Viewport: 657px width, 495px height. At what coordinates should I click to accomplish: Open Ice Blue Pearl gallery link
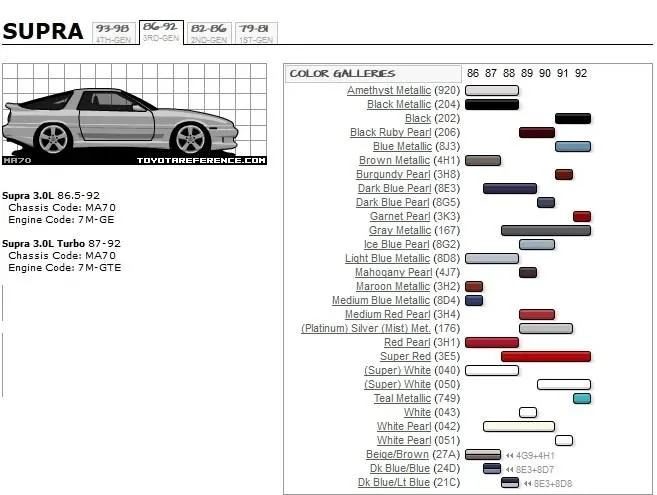(x=396, y=244)
